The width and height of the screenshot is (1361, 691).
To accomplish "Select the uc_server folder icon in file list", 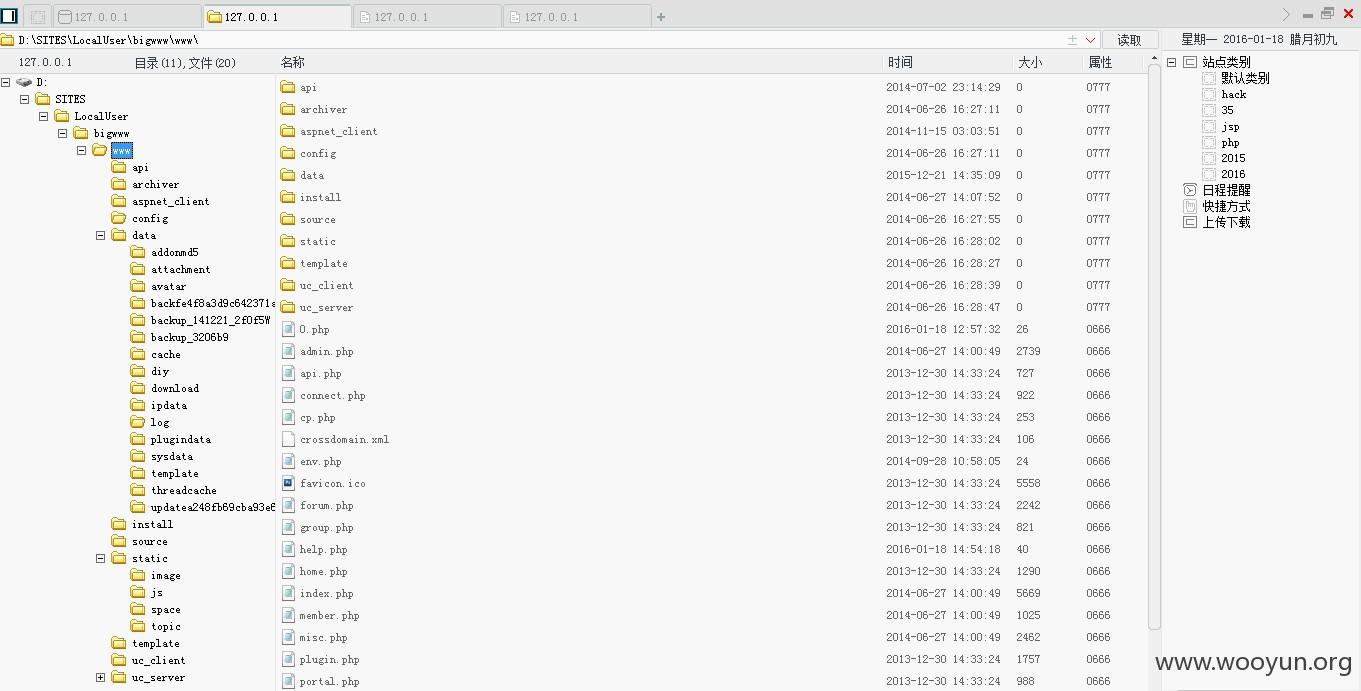I will coord(288,307).
